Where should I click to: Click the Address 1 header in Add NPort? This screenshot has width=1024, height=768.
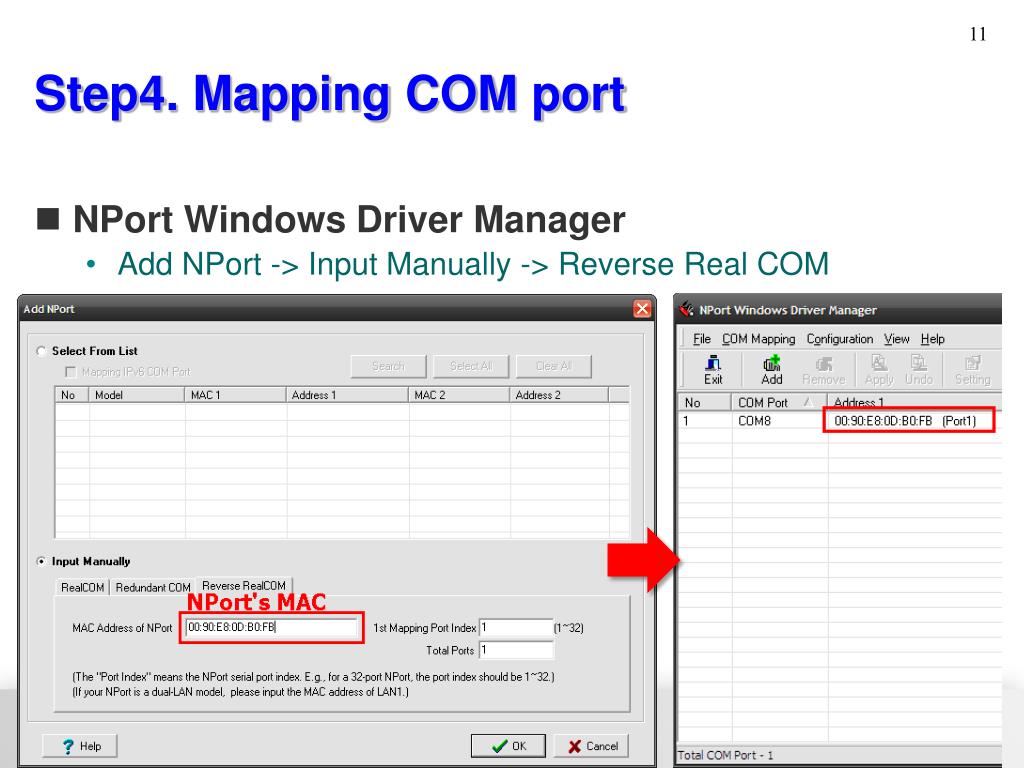pyautogui.click(x=347, y=395)
